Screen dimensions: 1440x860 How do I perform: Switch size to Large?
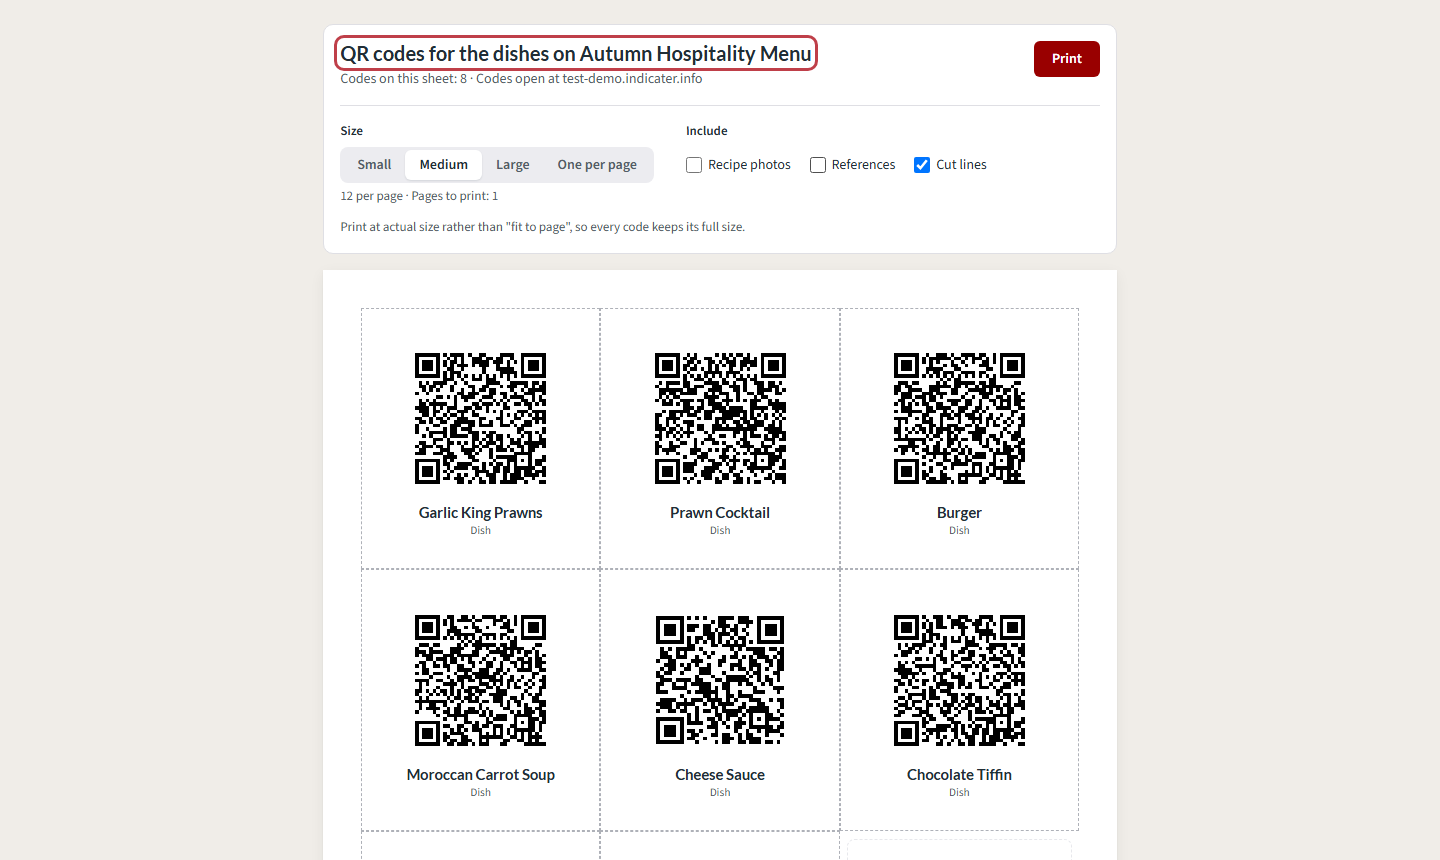[512, 165]
